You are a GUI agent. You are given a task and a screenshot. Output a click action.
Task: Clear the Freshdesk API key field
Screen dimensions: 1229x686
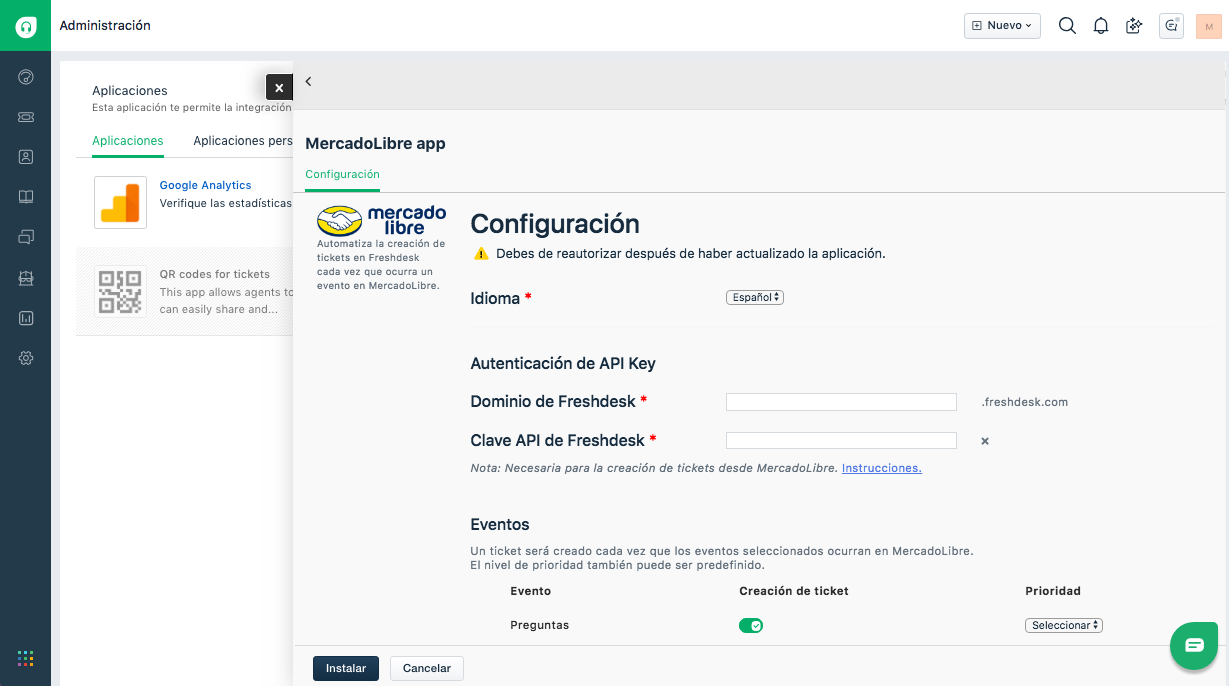click(985, 441)
